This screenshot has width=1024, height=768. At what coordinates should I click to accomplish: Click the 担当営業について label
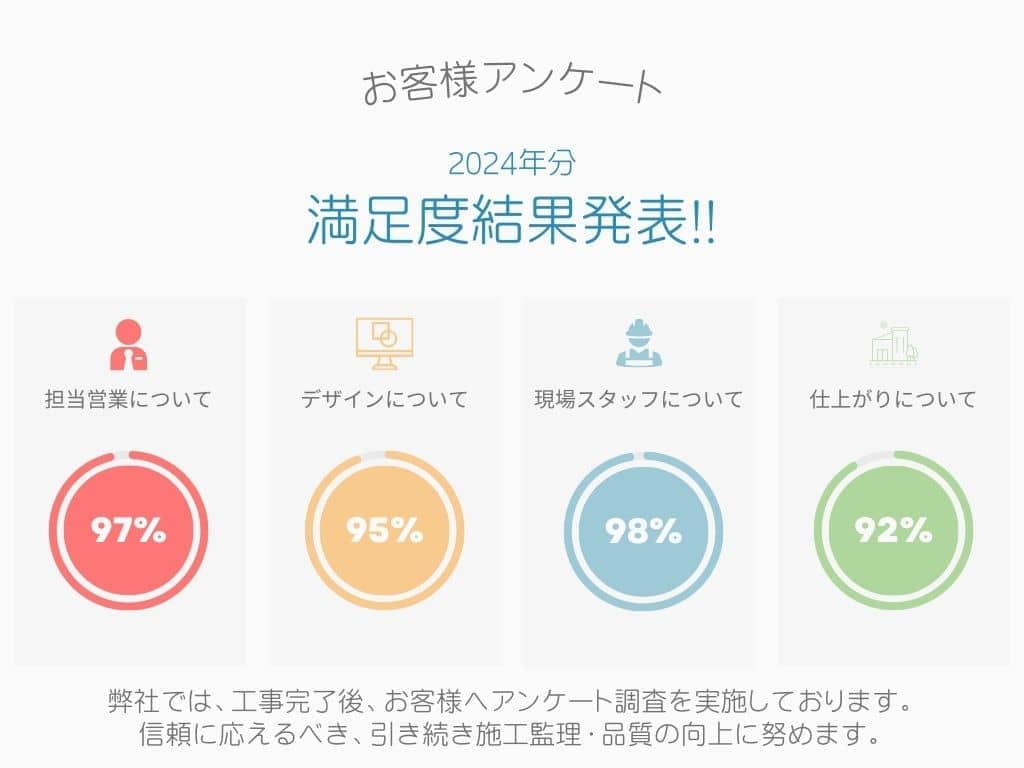[129, 399]
